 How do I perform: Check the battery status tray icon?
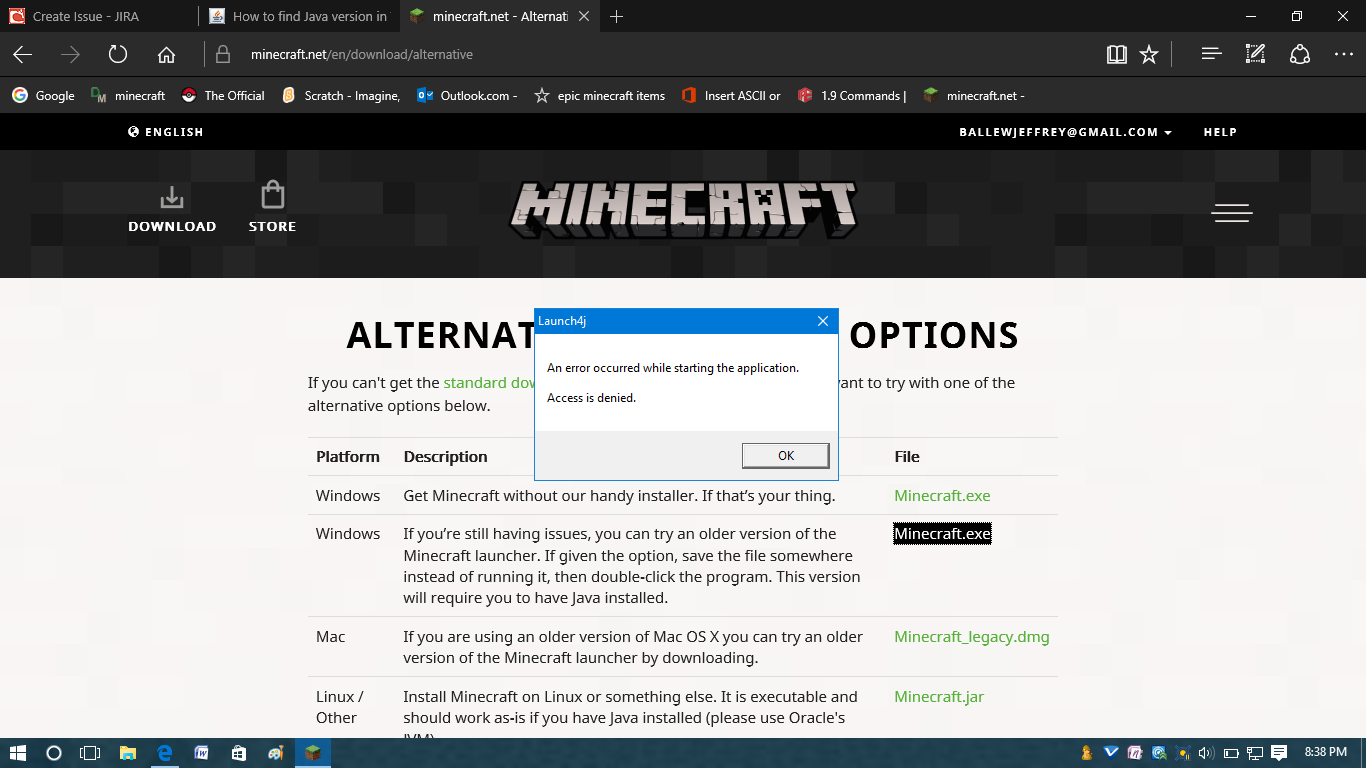tap(1231, 753)
